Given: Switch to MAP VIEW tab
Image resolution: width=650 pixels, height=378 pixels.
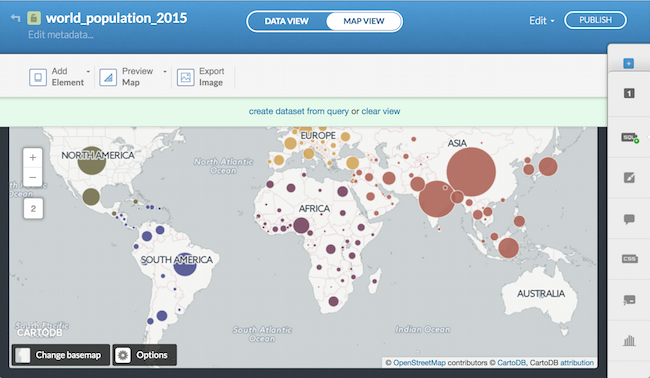Looking at the screenshot, I should pyautogui.click(x=364, y=21).
